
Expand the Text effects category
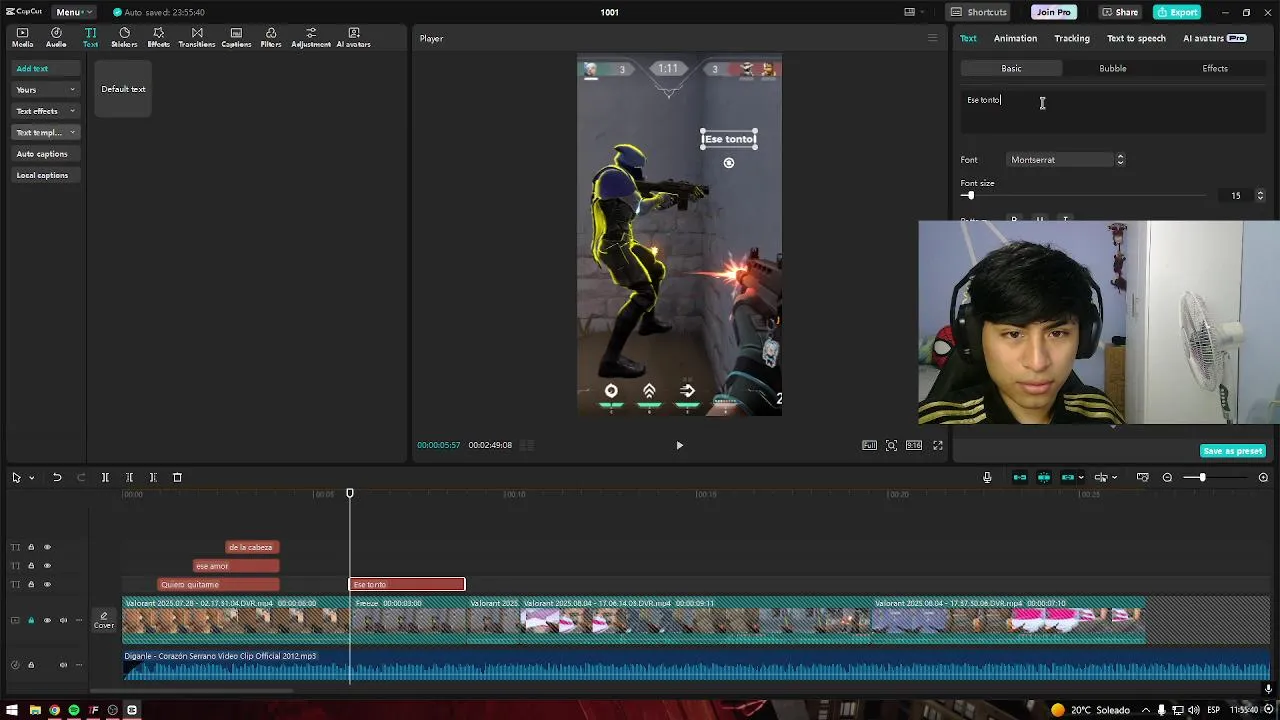(x=45, y=111)
